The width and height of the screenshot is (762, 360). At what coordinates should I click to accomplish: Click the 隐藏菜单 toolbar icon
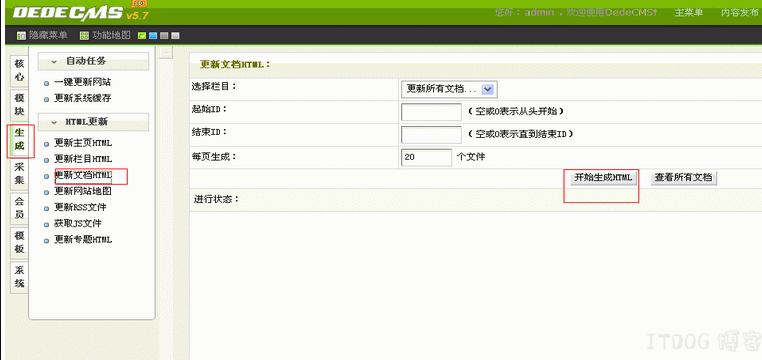[21, 35]
